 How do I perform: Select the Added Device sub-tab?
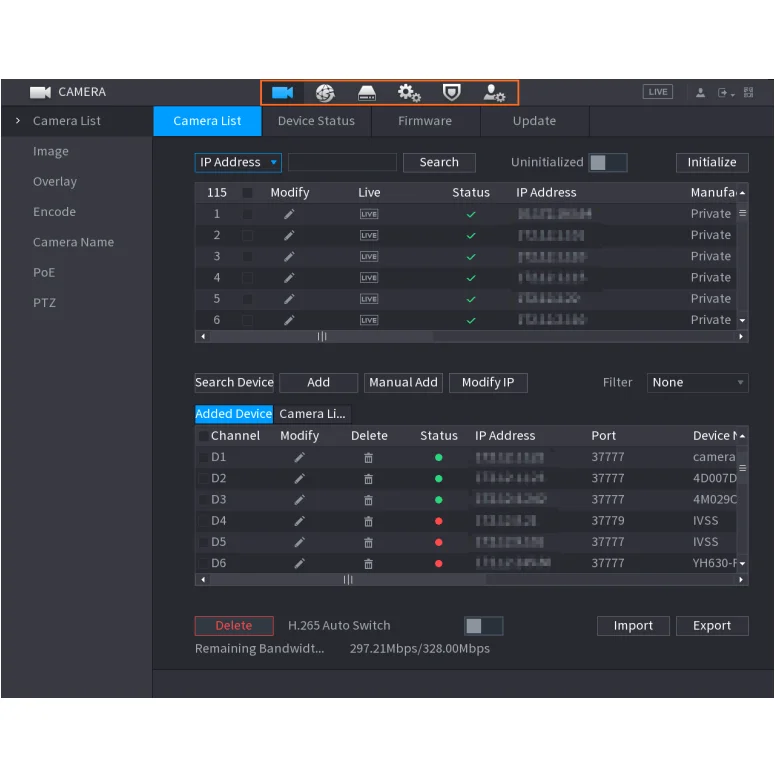pos(234,414)
